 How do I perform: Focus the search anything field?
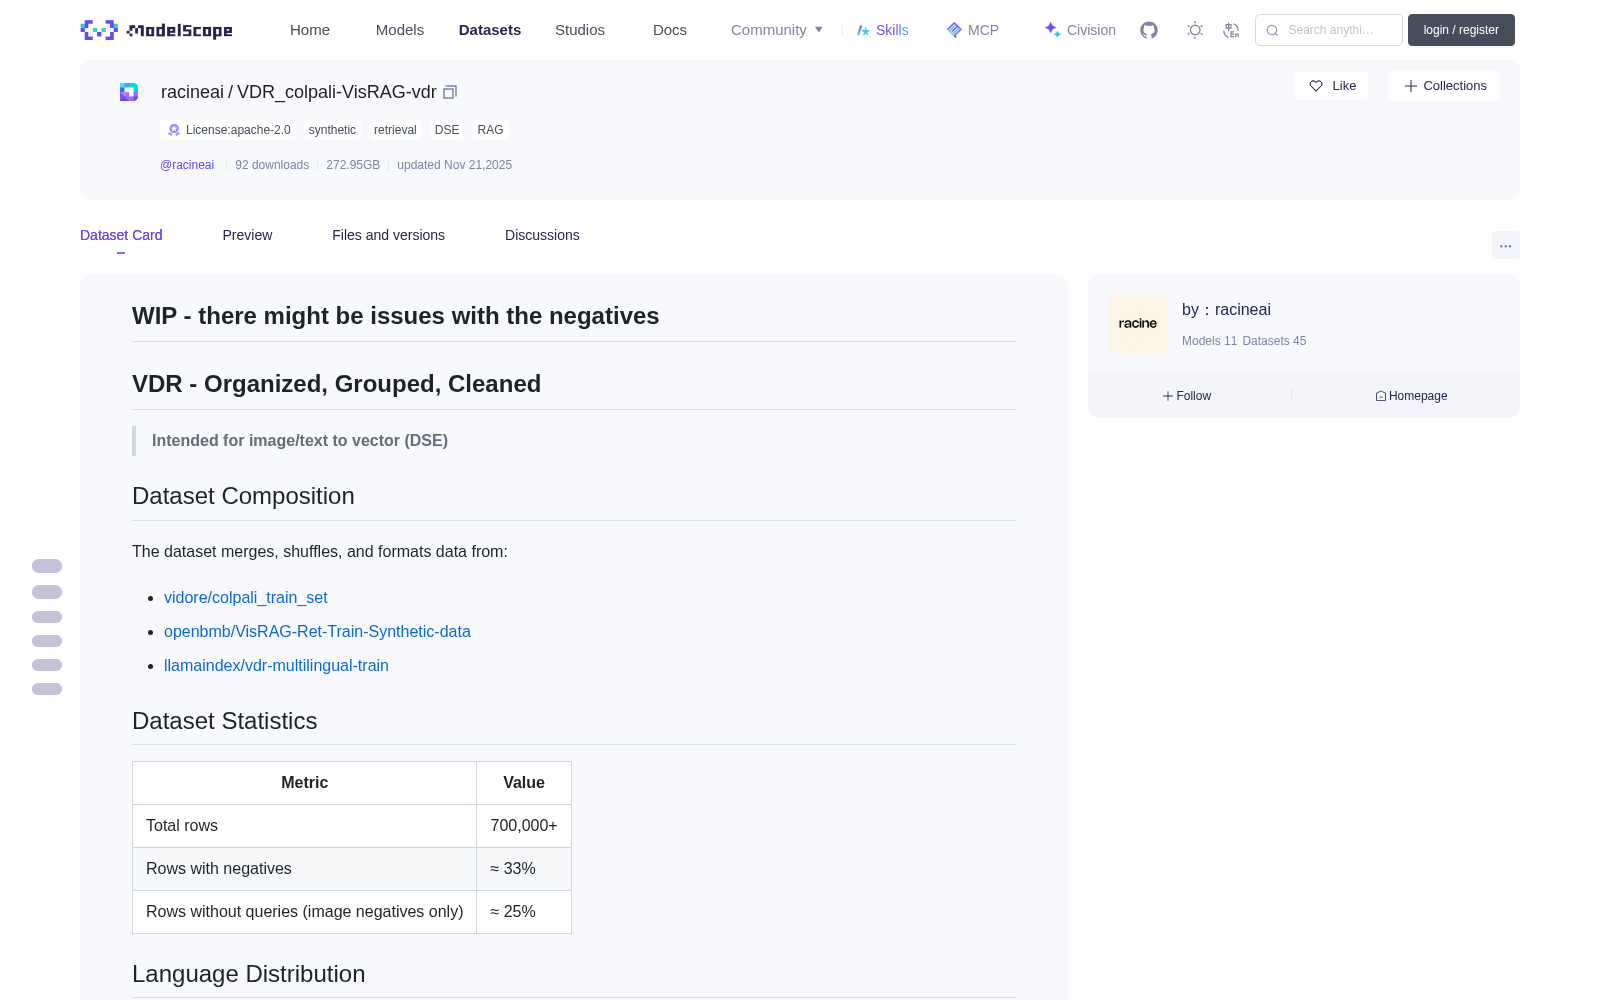(1329, 30)
